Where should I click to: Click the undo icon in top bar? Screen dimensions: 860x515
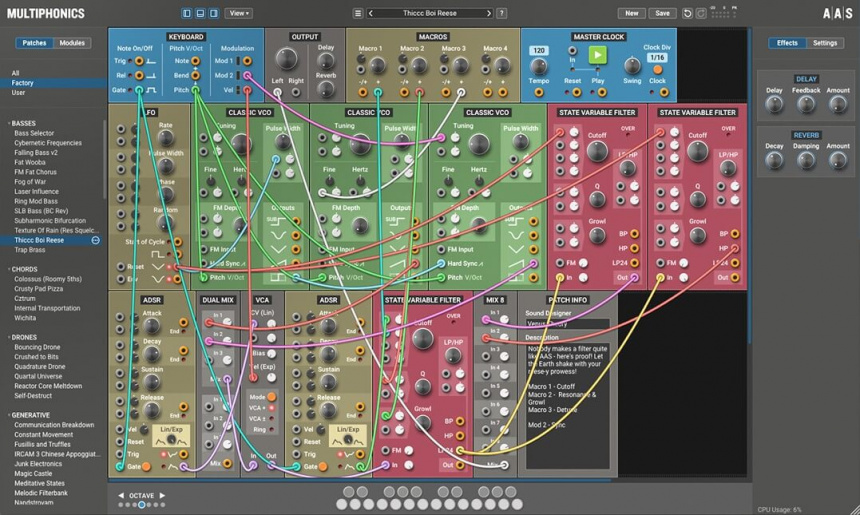pyautogui.click(x=686, y=14)
